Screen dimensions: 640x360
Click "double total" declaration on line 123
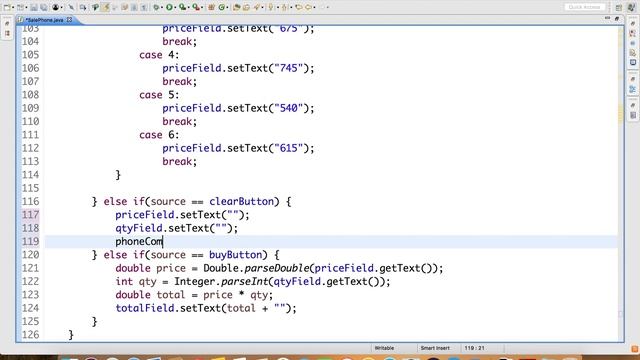pos(151,295)
